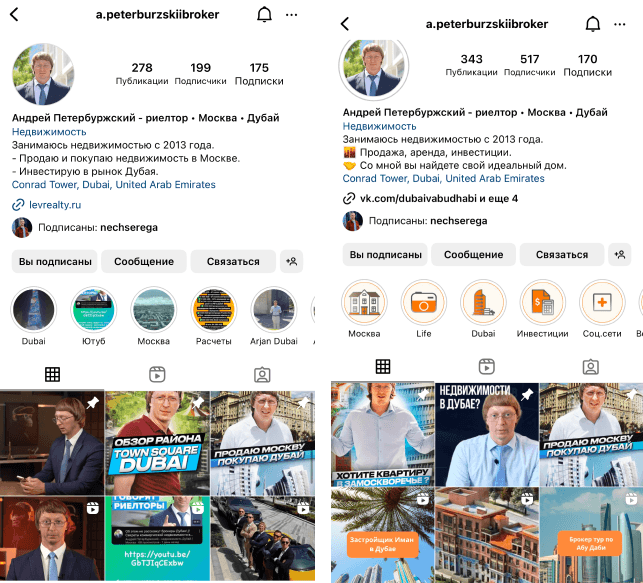Tap the back arrow in left profile
The width and height of the screenshot is (643, 583).
click(x=14, y=15)
